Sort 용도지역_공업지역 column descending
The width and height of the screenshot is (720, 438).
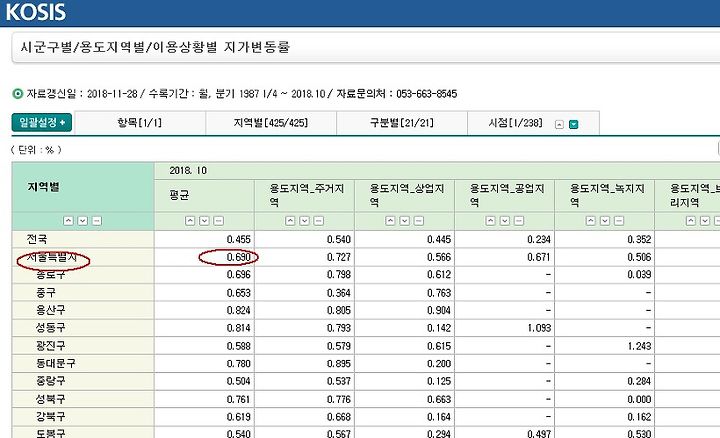coord(505,221)
